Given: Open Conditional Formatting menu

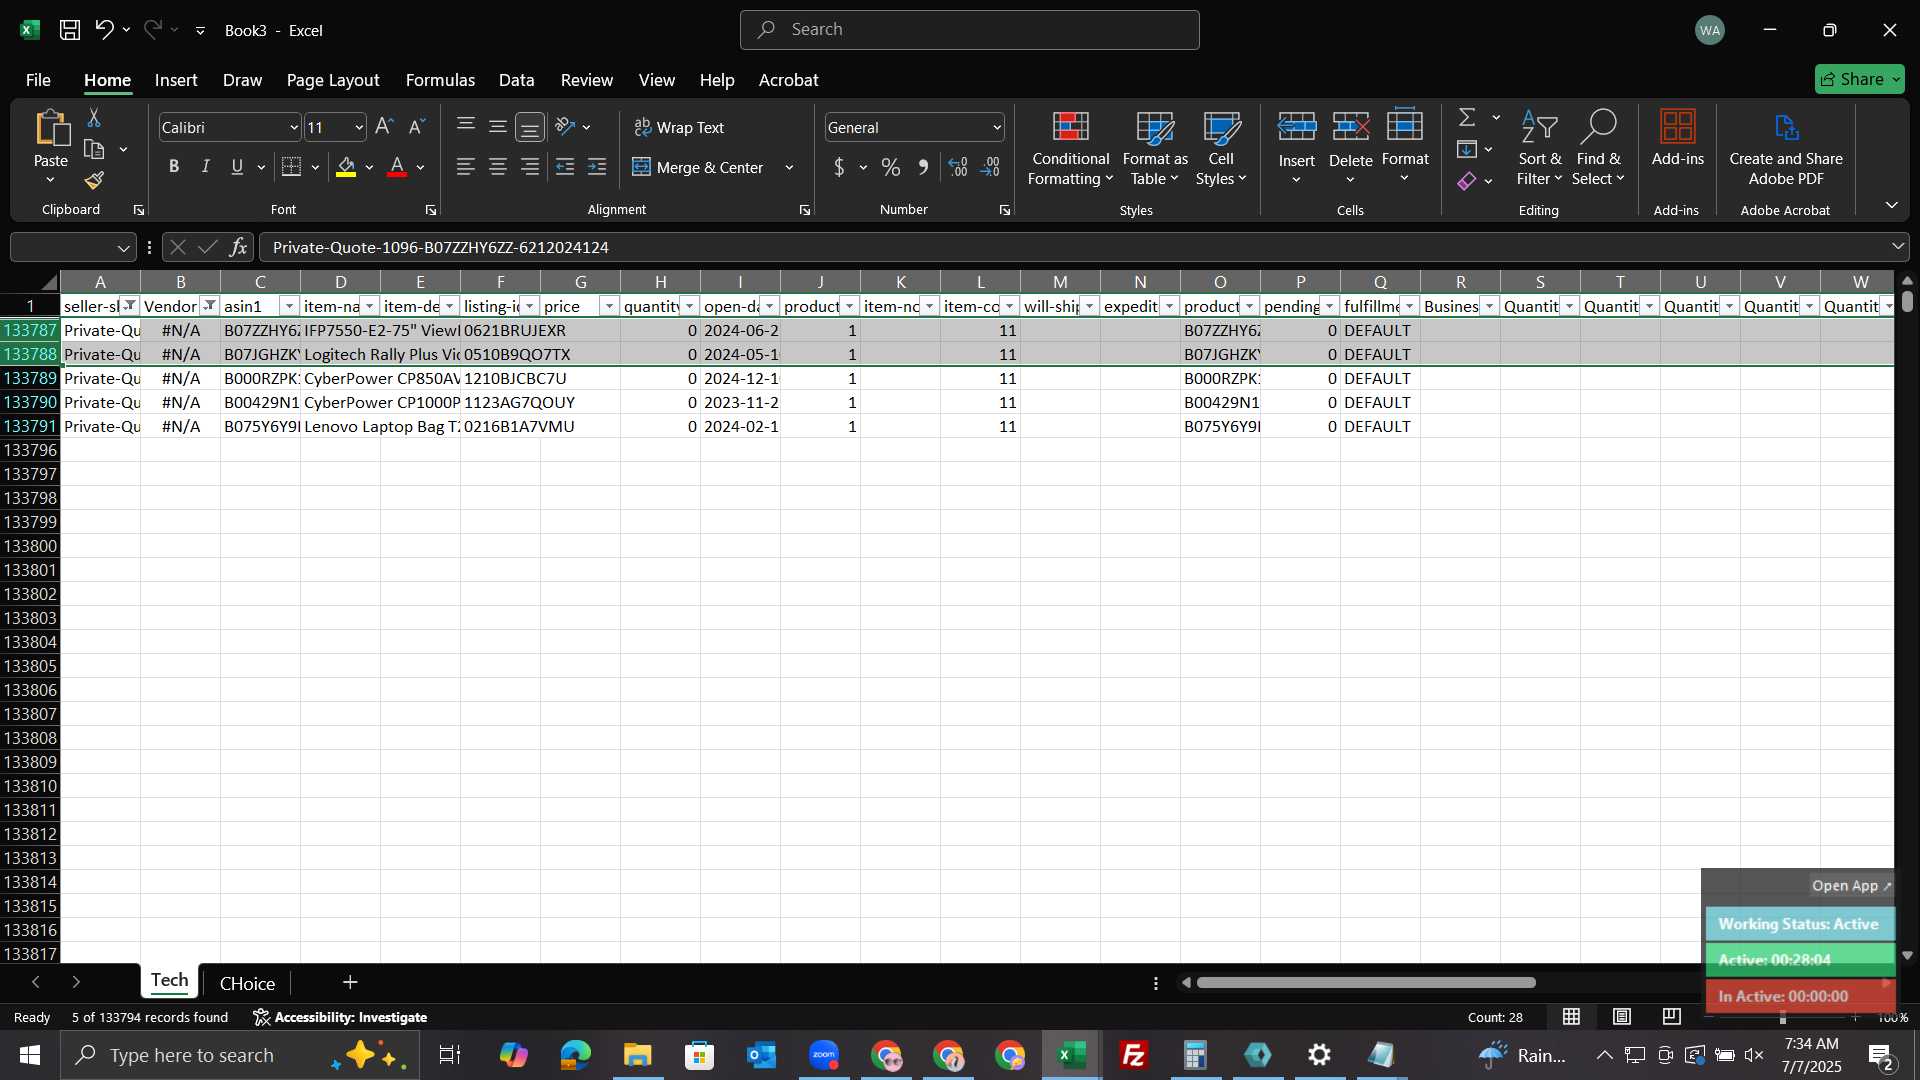Looking at the screenshot, I should coord(1070,149).
